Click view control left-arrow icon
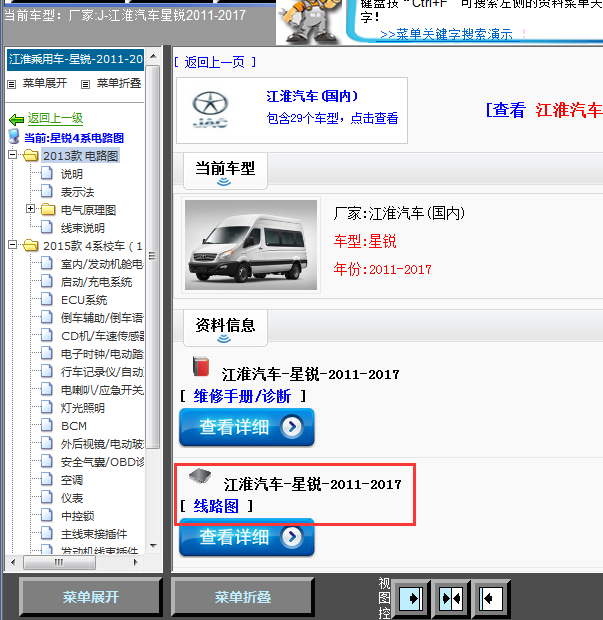 click(x=490, y=598)
